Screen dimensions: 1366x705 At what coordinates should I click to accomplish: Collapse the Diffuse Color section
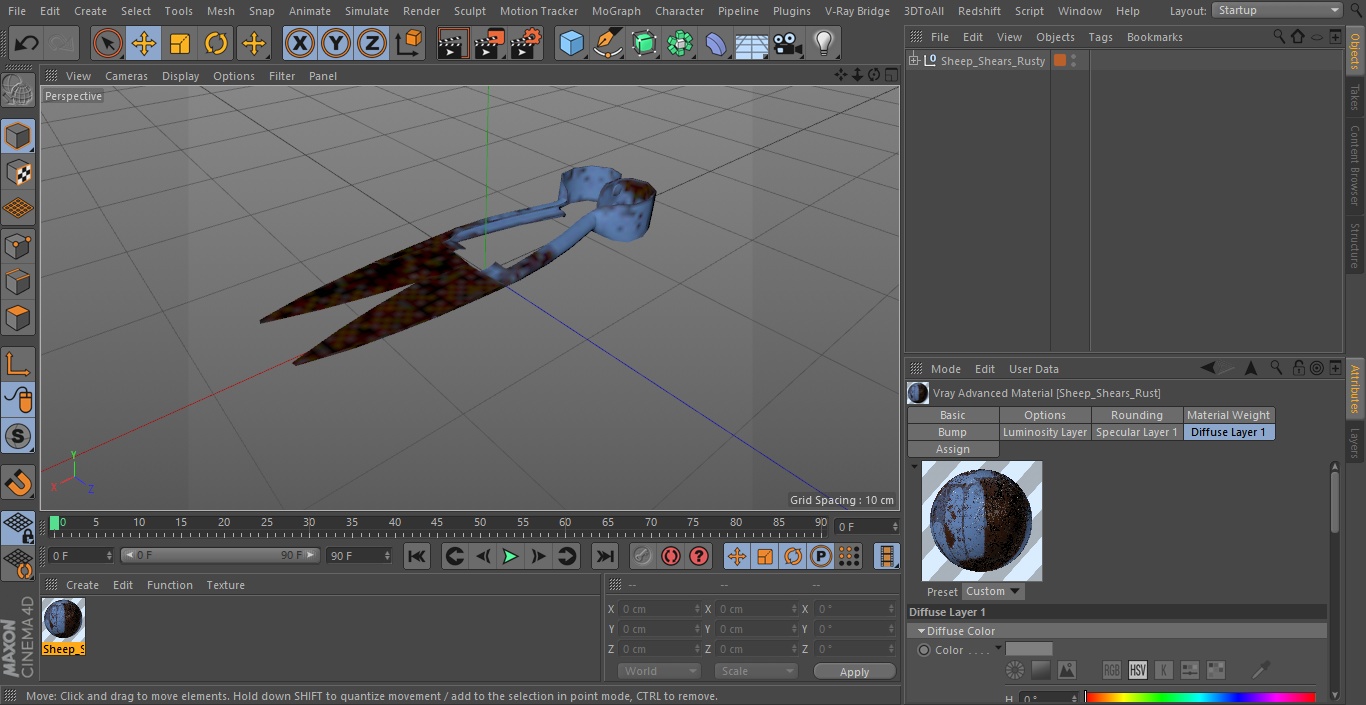921,631
